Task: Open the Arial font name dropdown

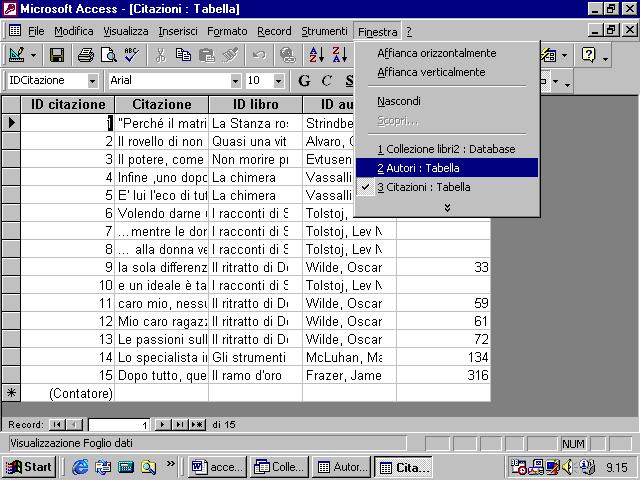Action: pos(235,81)
